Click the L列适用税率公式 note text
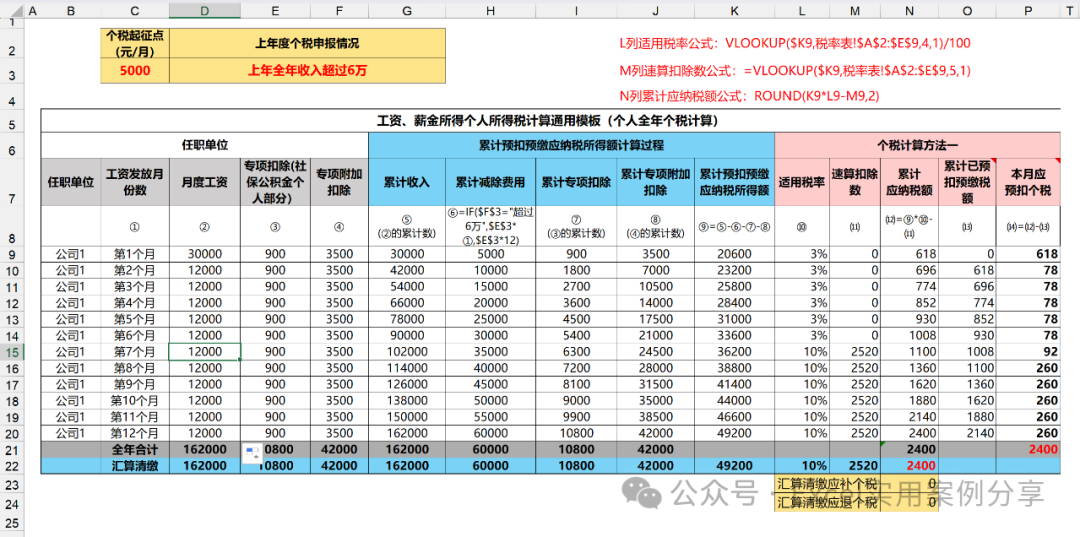 795,43
